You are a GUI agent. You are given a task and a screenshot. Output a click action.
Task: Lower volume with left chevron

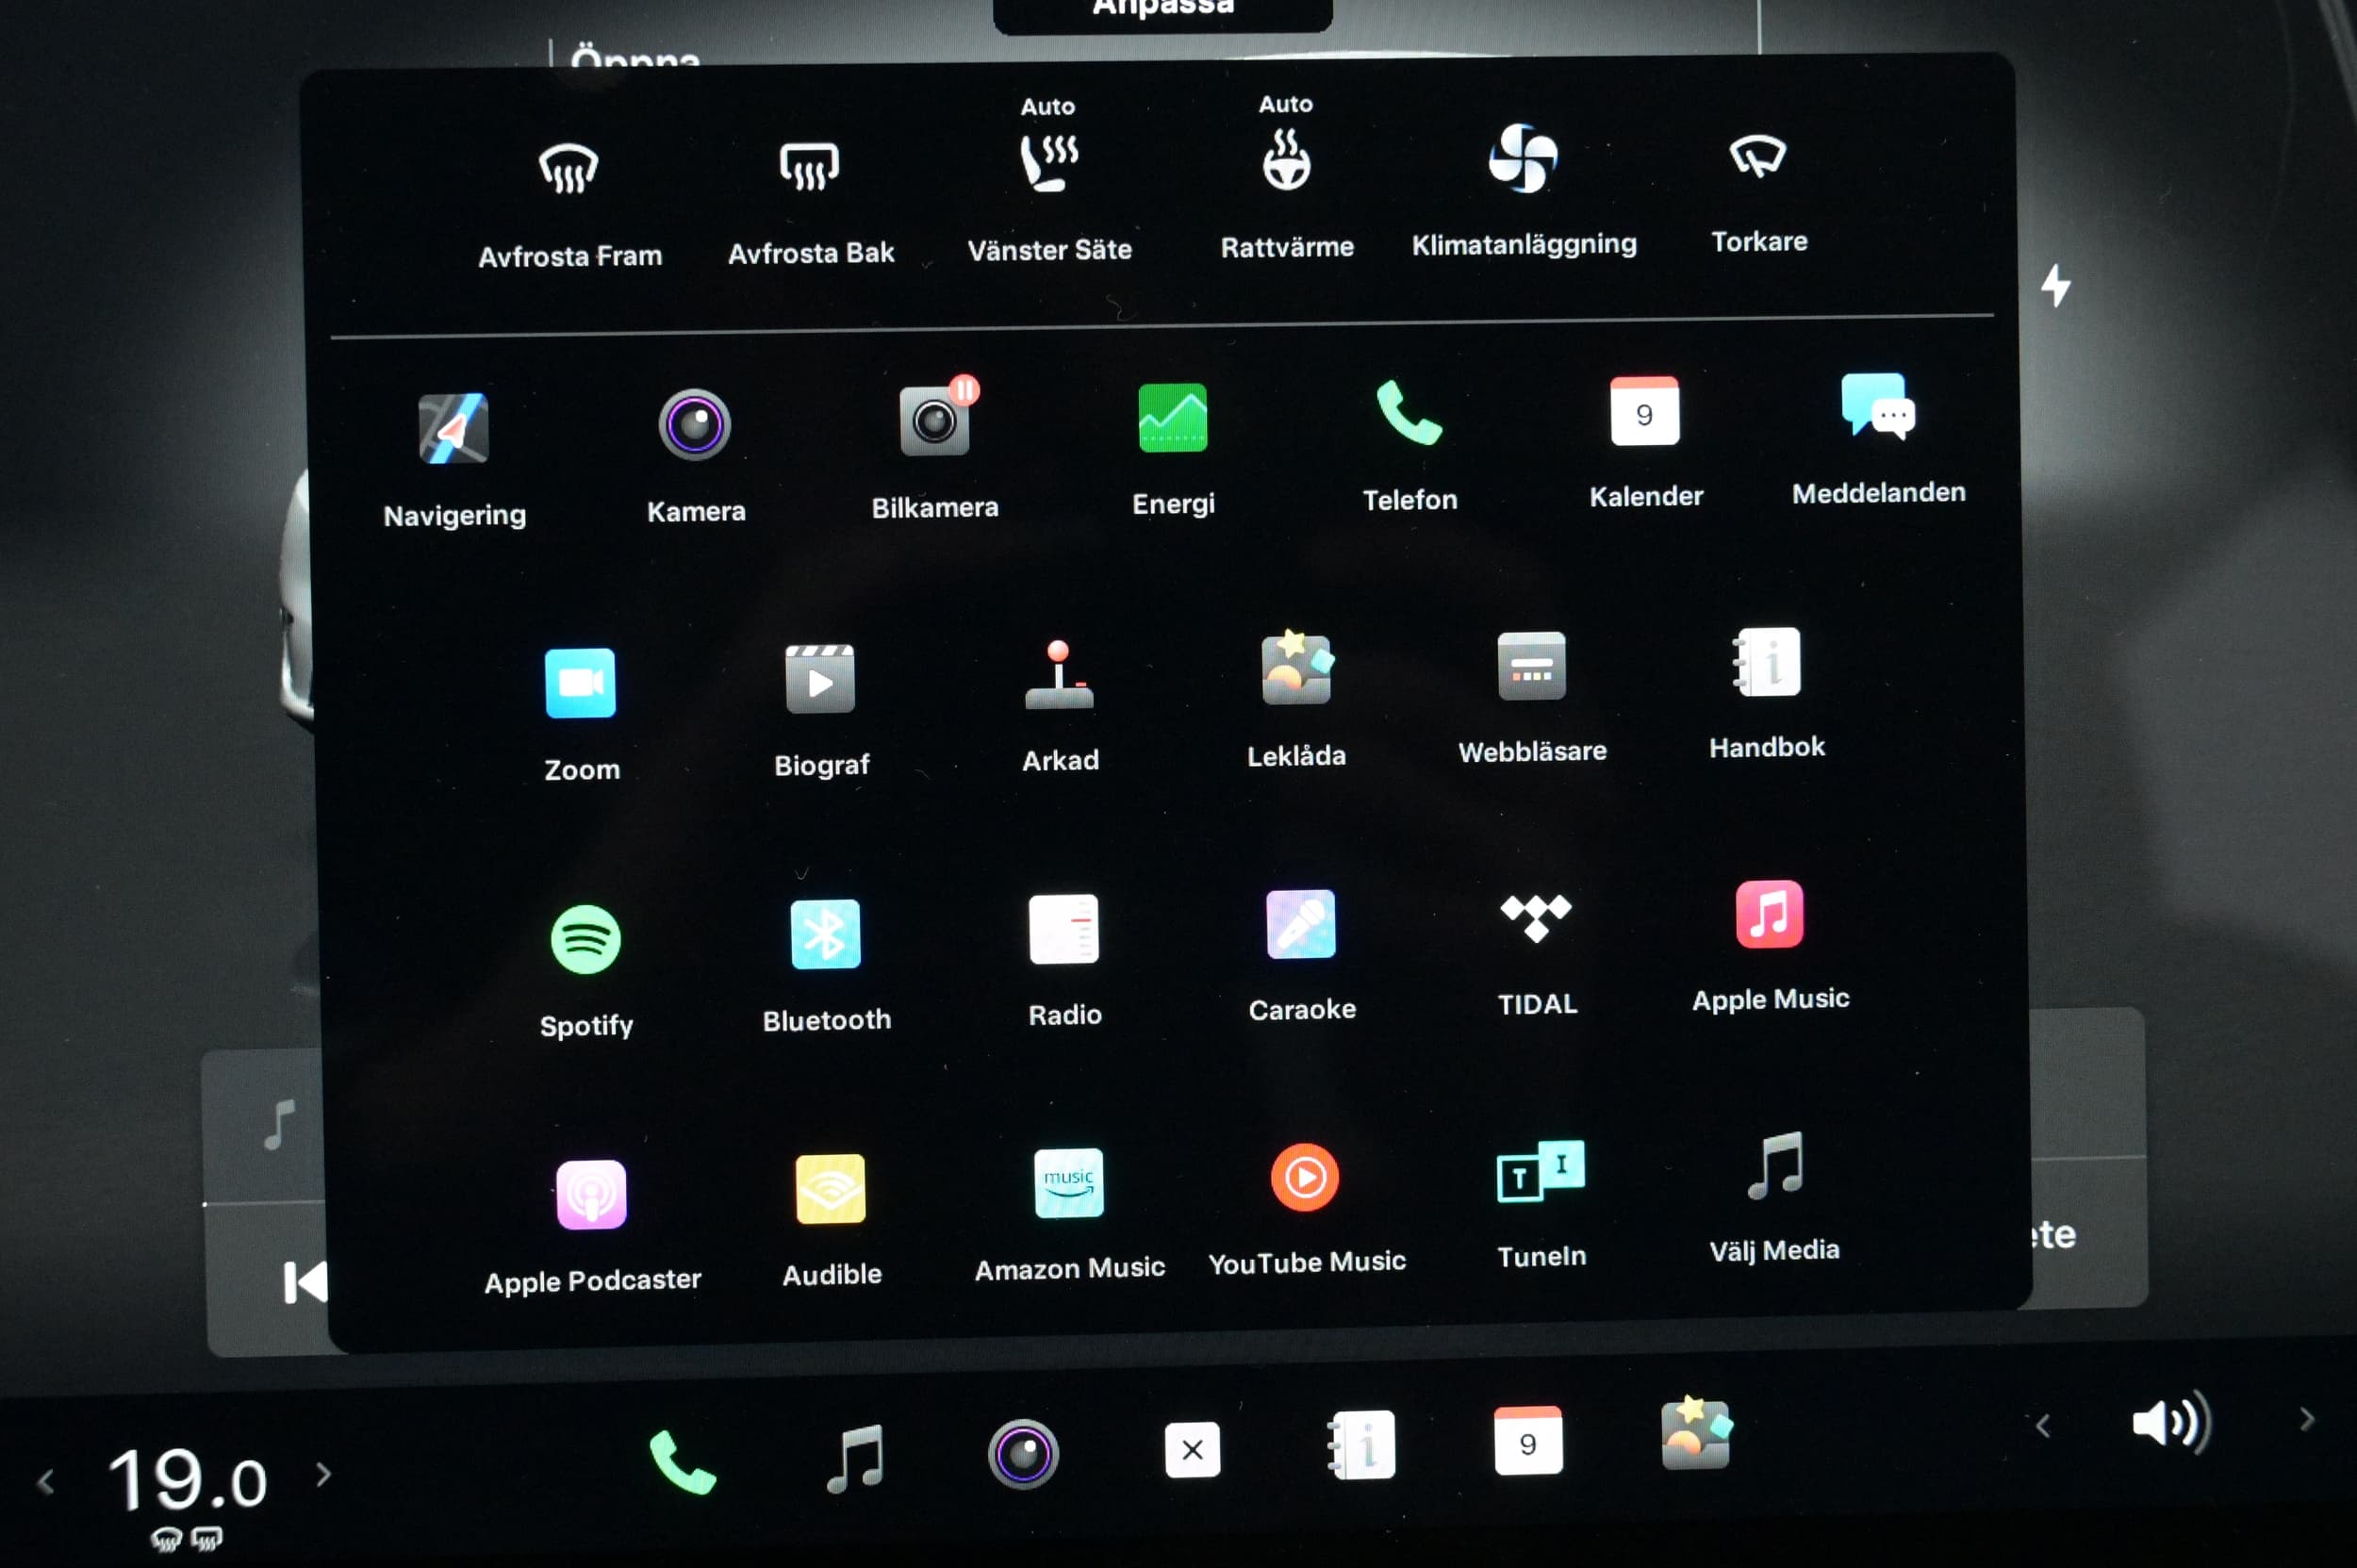[x=2042, y=1426]
